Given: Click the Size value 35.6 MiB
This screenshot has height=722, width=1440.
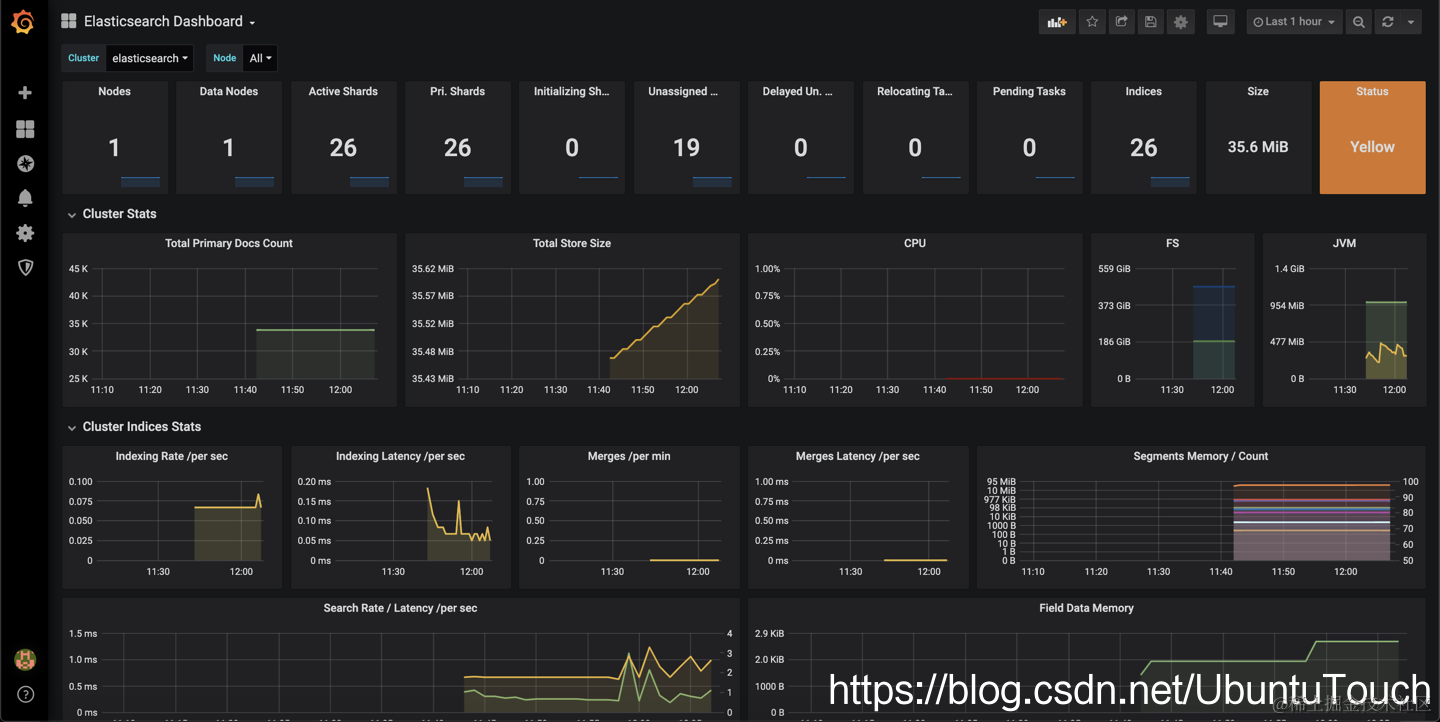Looking at the screenshot, I should 1258,147.
